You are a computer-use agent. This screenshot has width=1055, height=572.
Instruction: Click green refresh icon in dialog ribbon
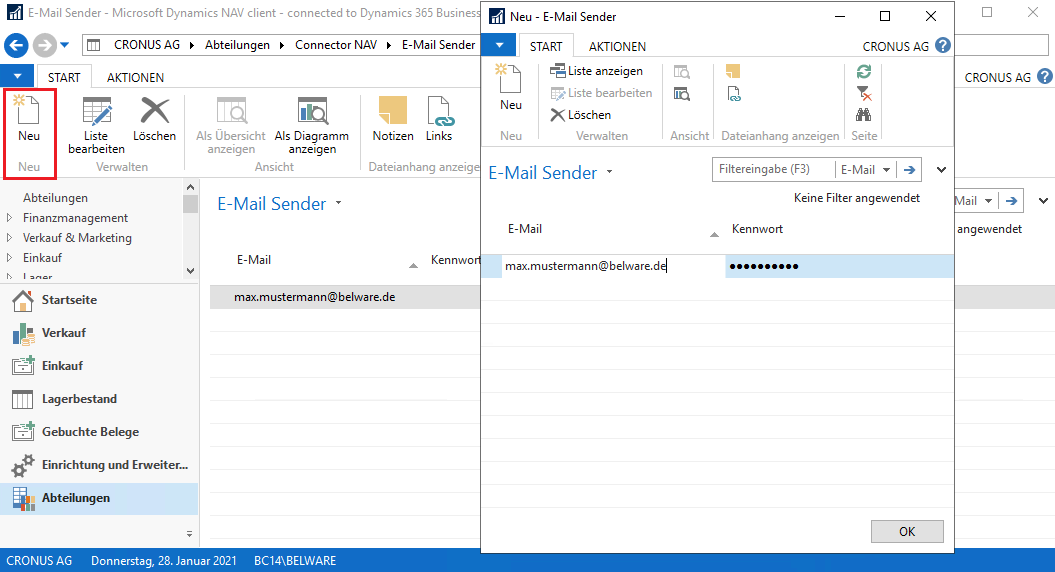[864, 71]
